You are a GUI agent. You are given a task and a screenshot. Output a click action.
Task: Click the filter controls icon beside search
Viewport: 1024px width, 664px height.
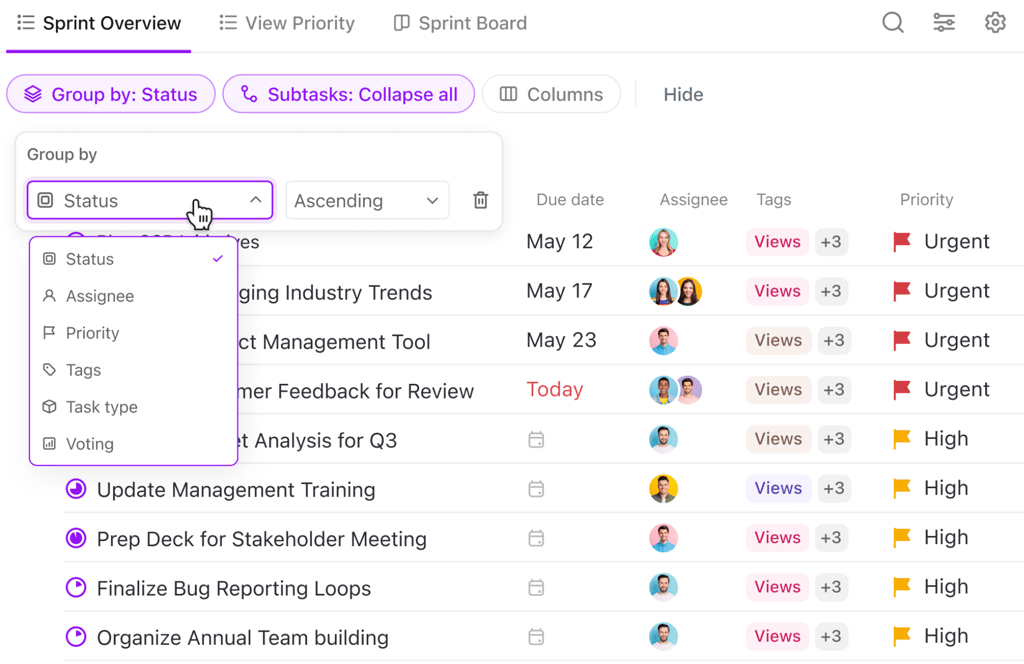pyautogui.click(x=944, y=22)
